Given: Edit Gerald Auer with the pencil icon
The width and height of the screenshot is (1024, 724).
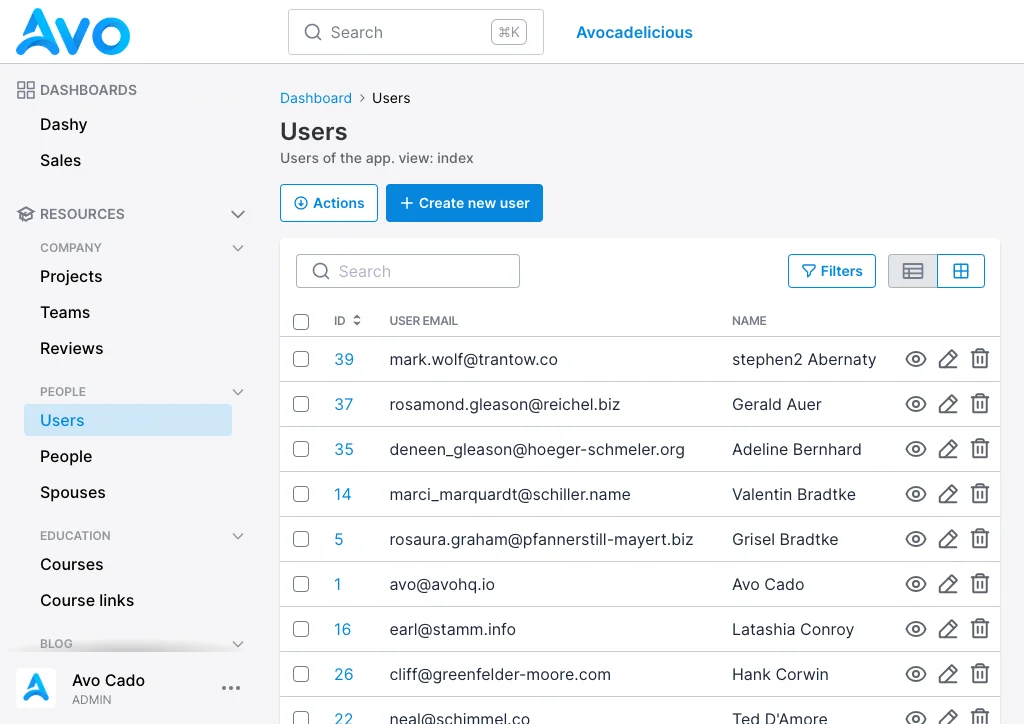Looking at the screenshot, I should click(948, 404).
